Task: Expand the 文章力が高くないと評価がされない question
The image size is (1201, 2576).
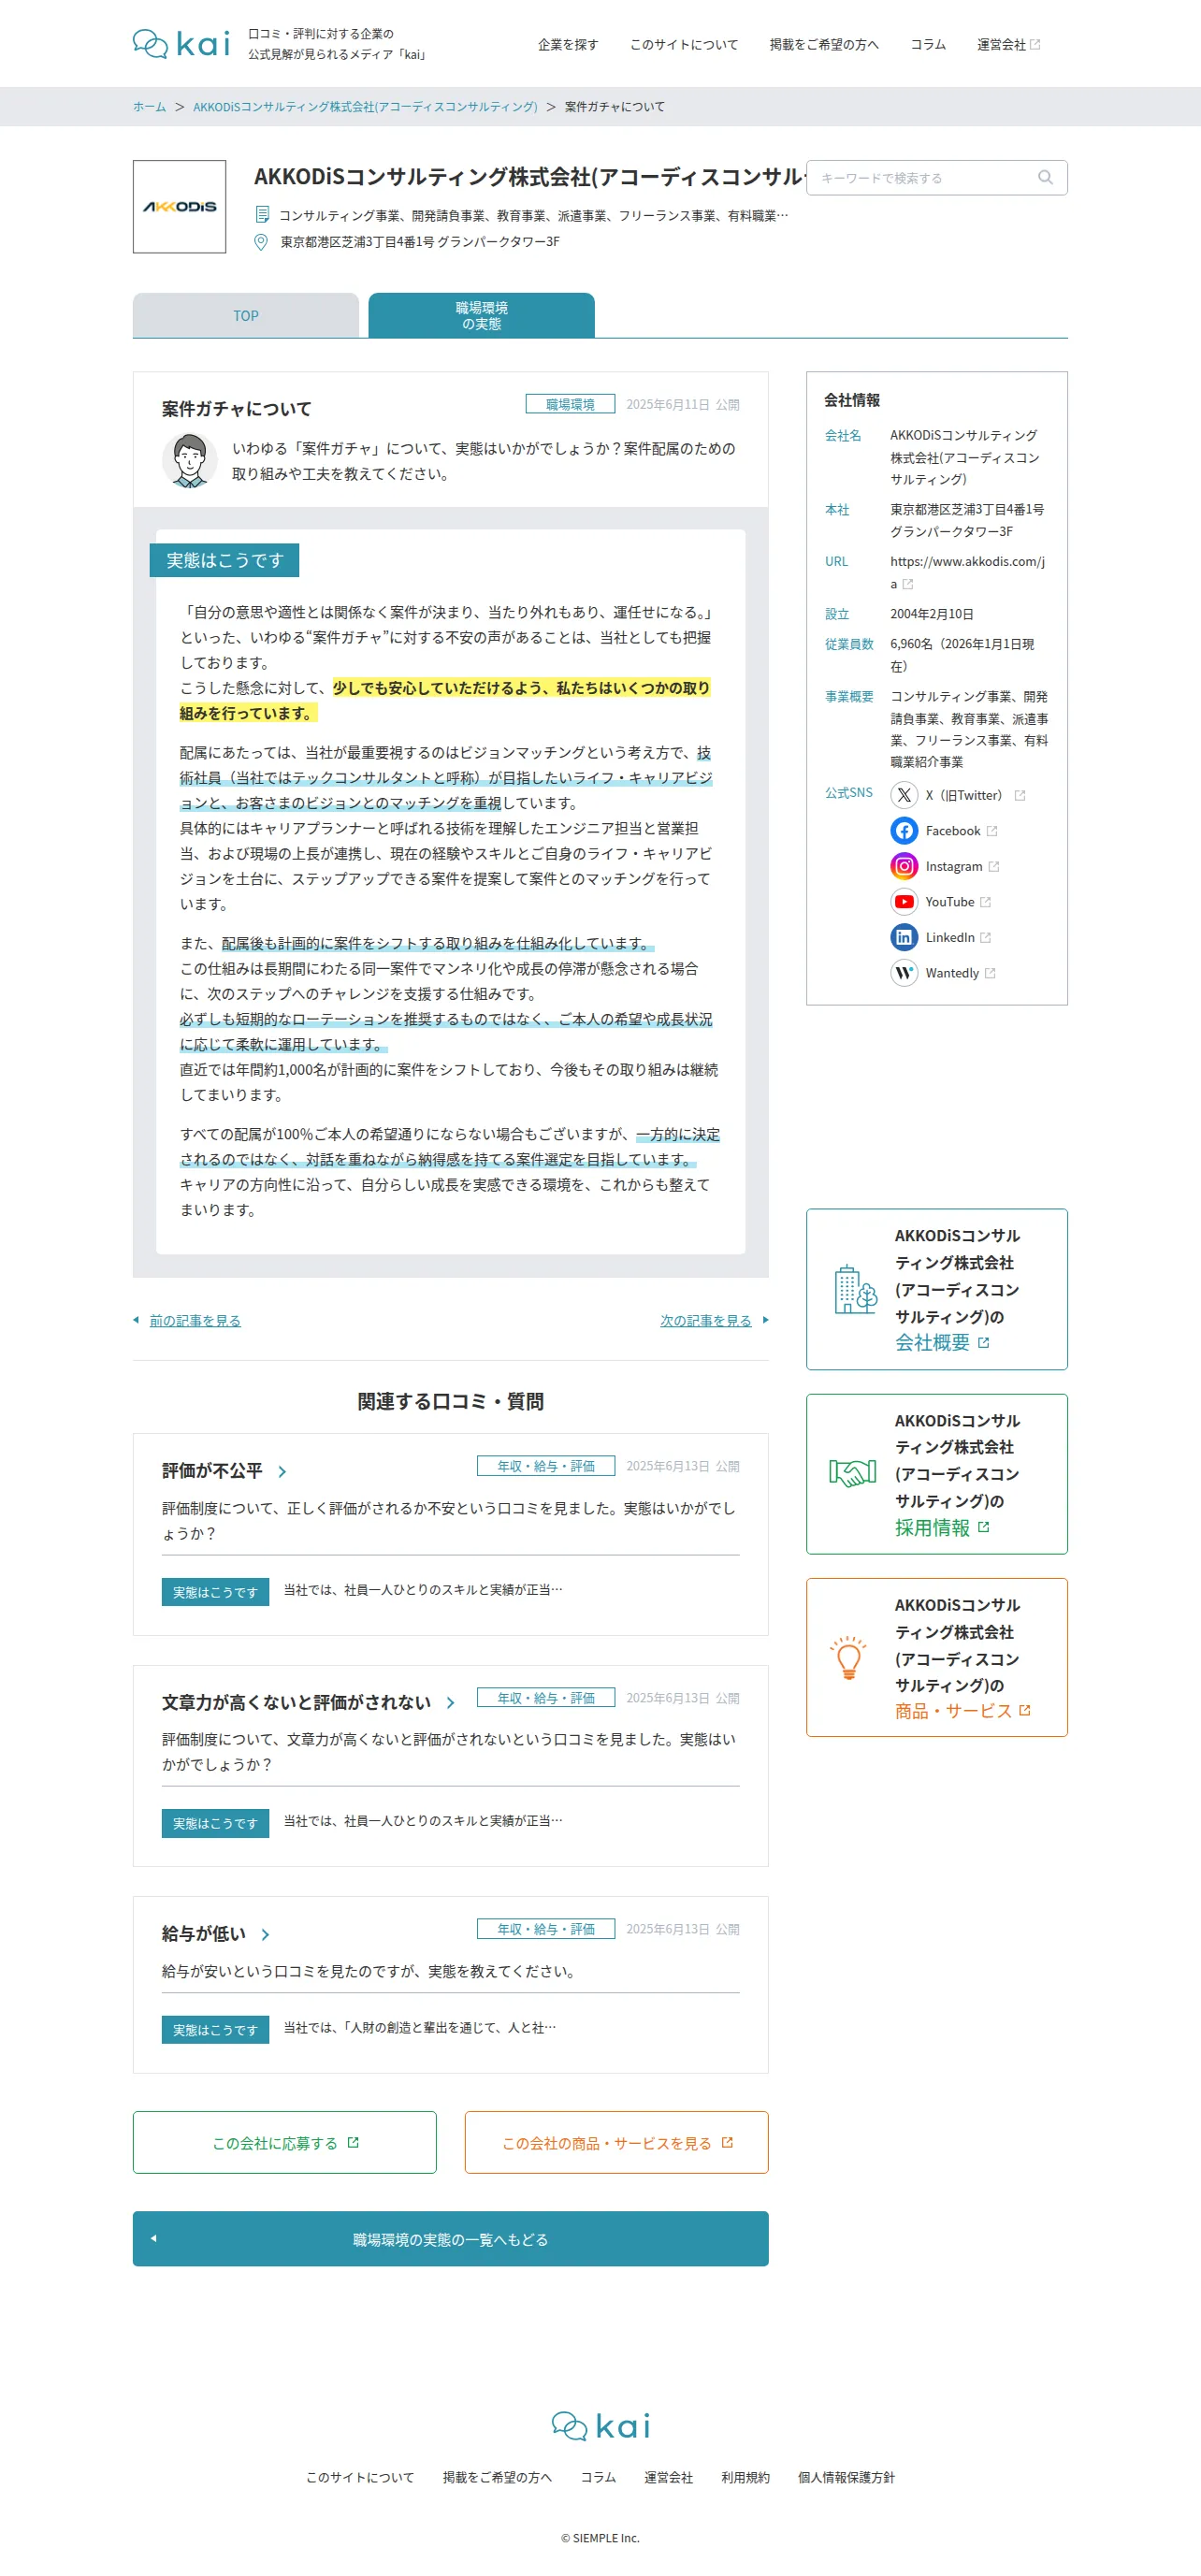Action: click(308, 1702)
